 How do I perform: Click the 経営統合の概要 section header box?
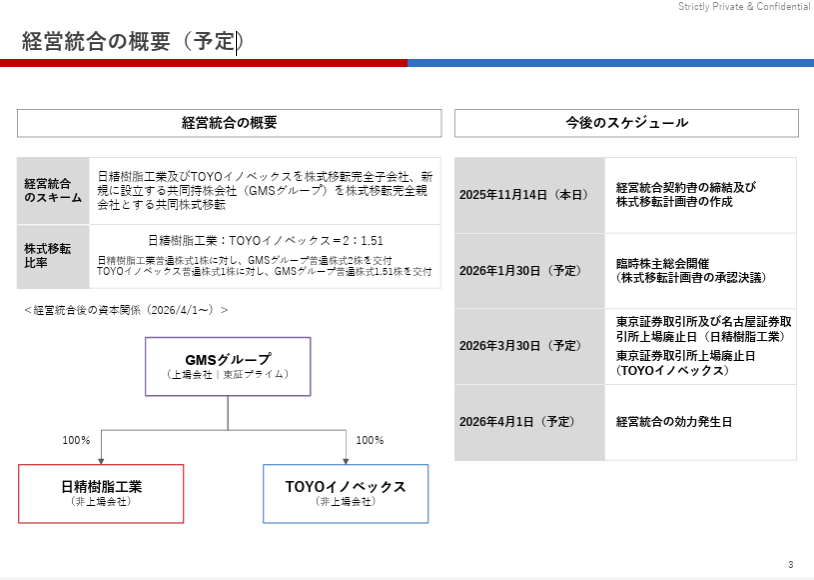coord(229,123)
